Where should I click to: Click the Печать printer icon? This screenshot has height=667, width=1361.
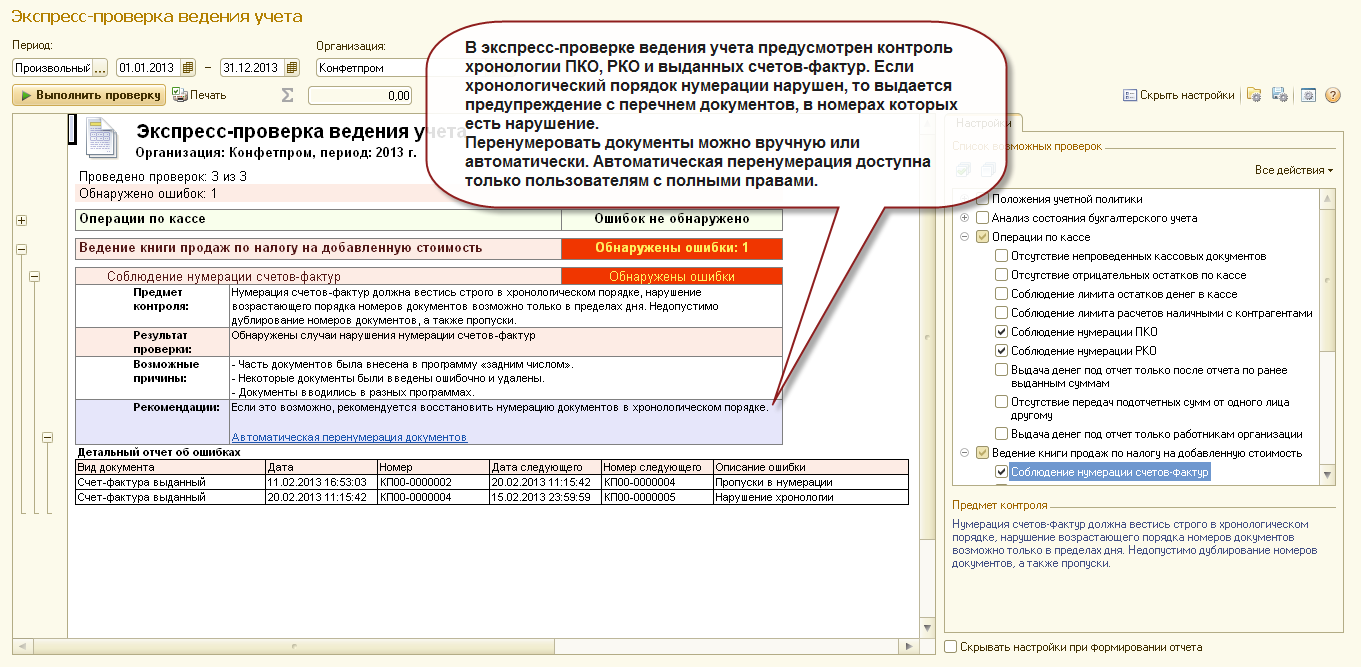point(180,95)
